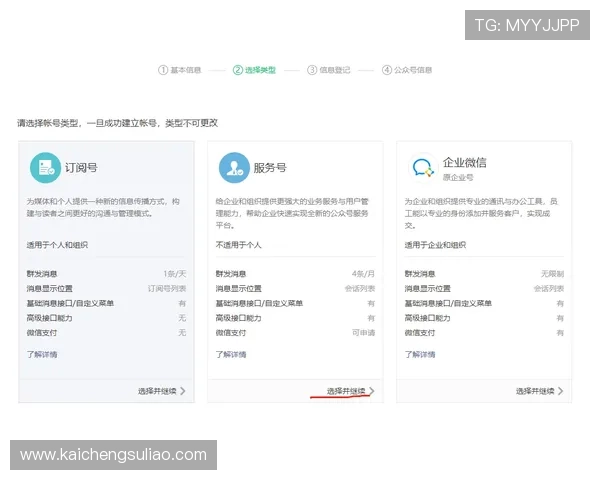Click the 原企业号 subtitle
Screen dimensions: 600x480
pyautogui.click(x=458, y=177)
